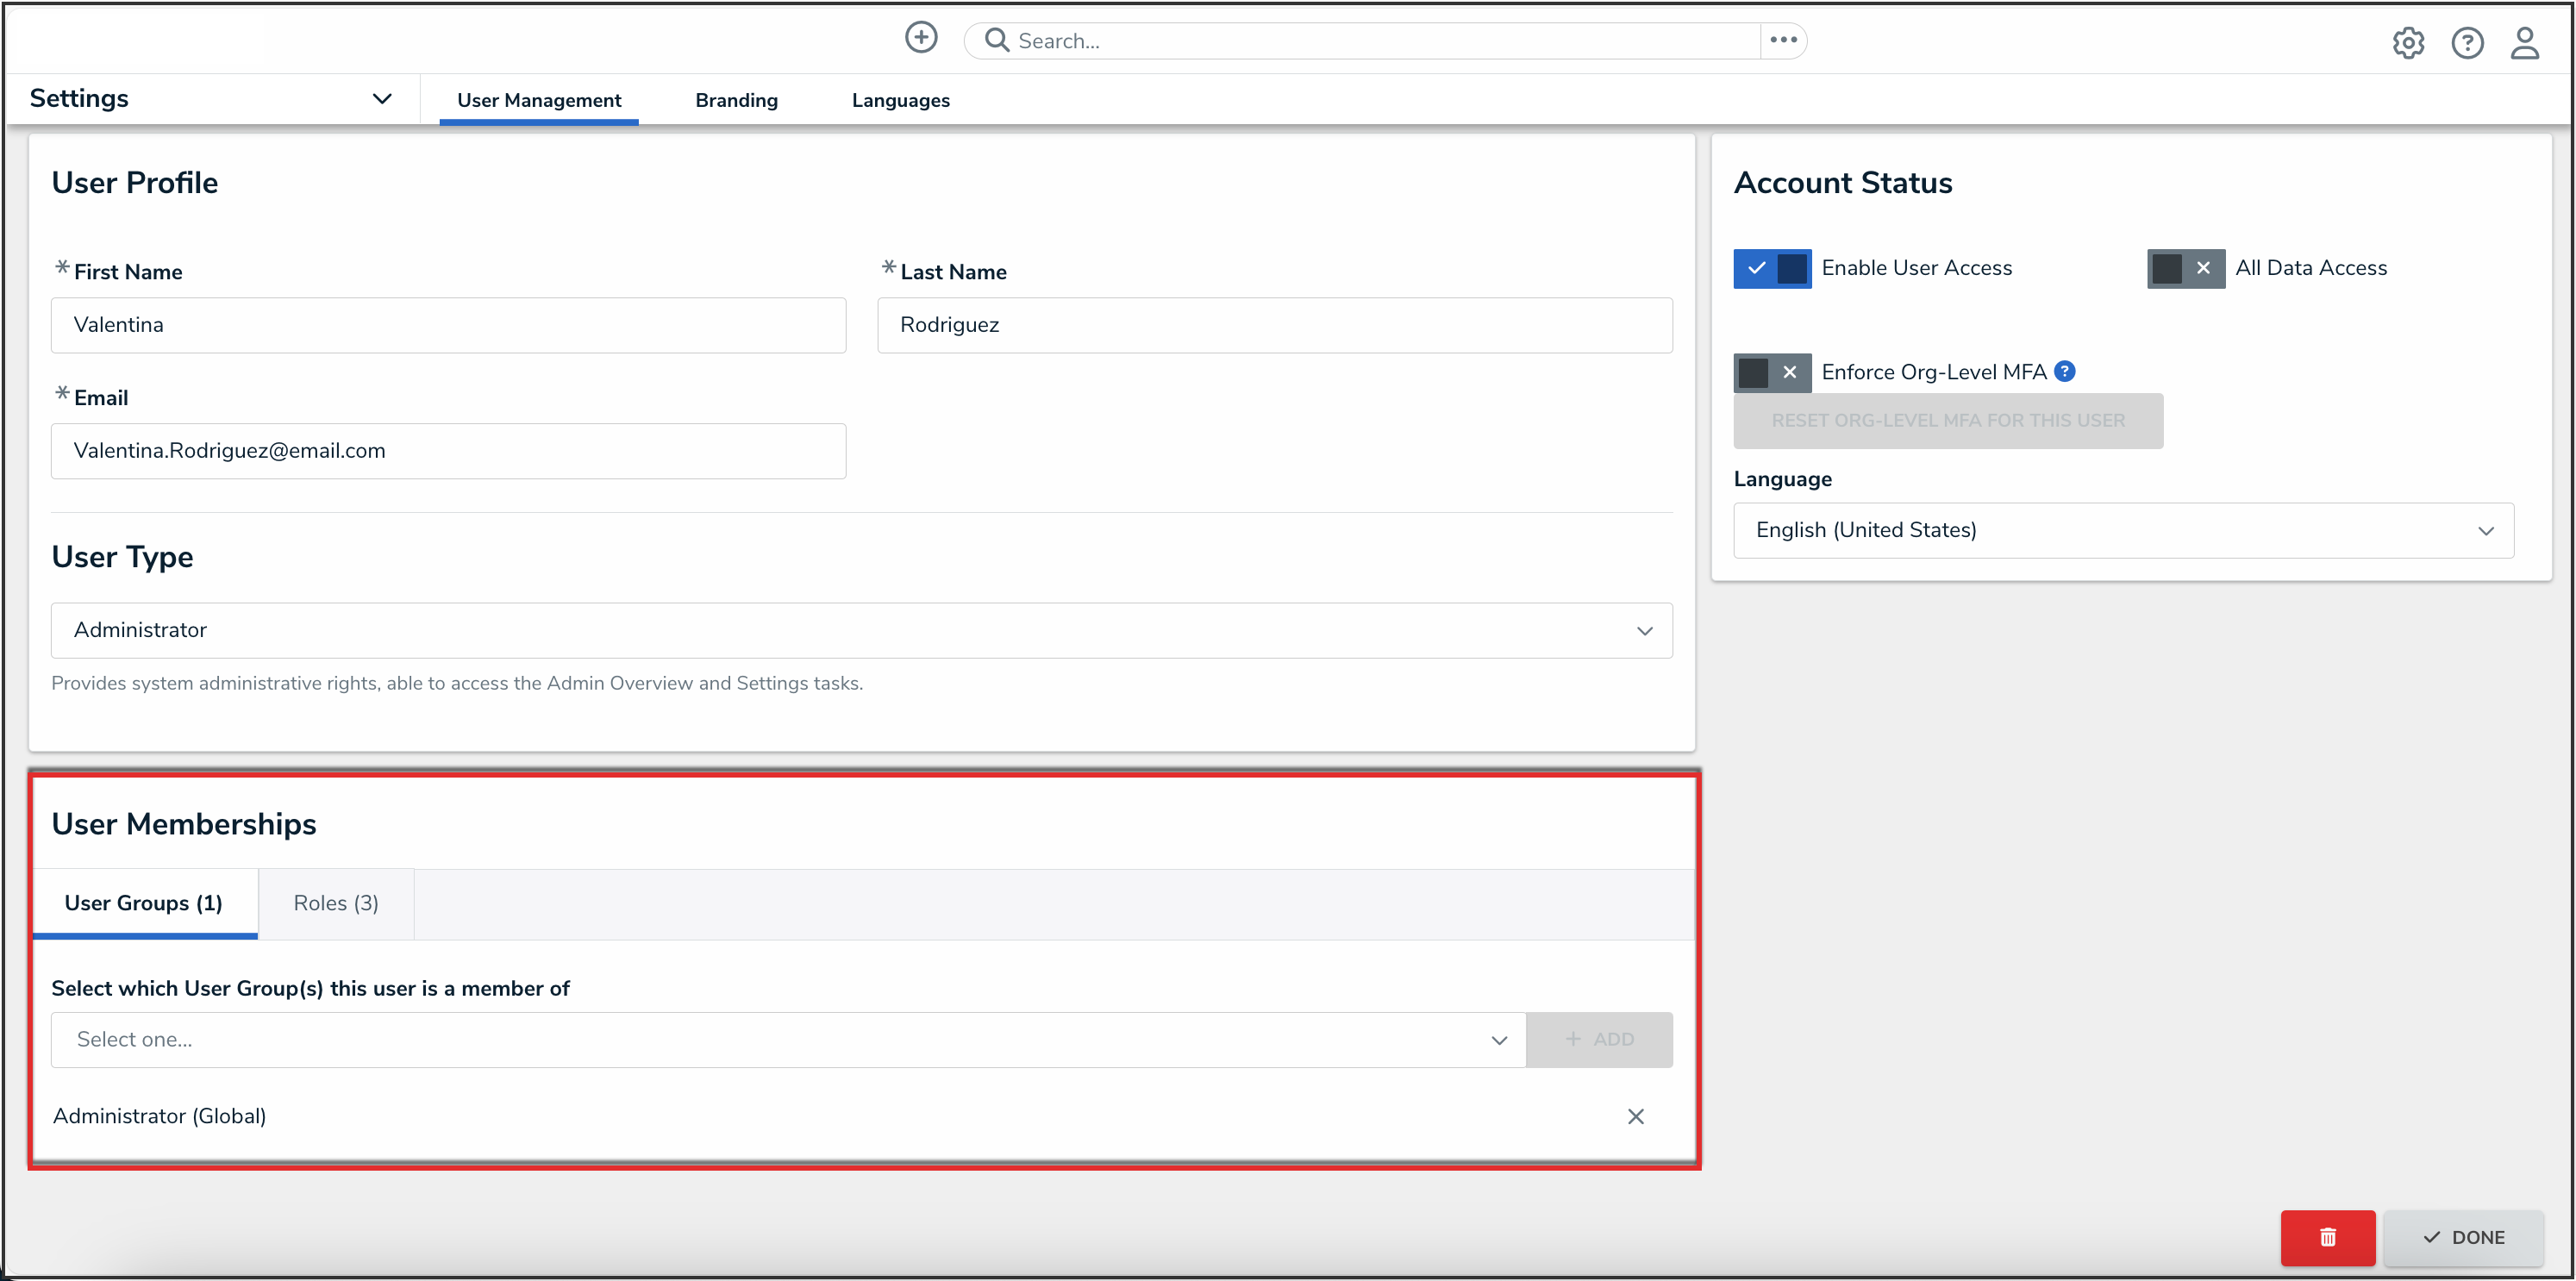Open the help question mark icon
Screen dimensions: 2576x1281
pos(2467,43)
